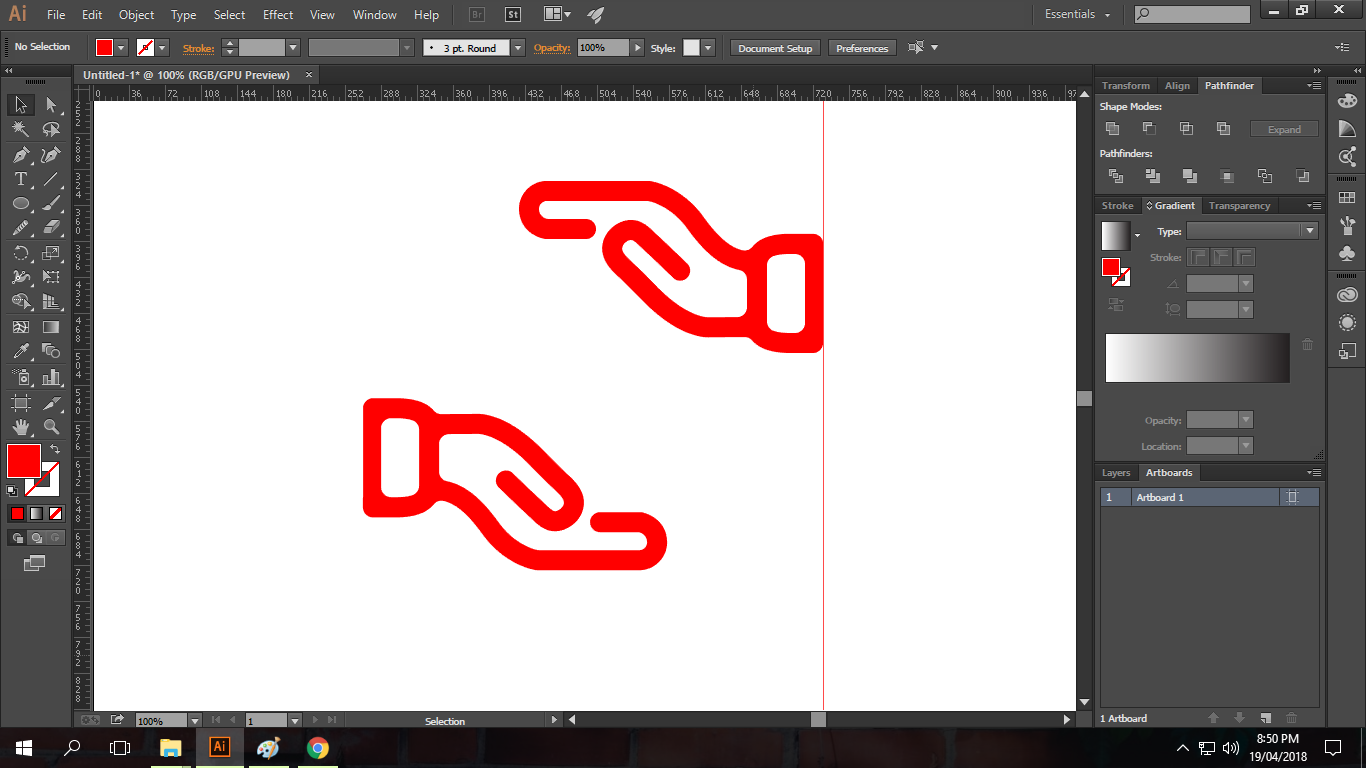Select the Zoom tool
This screenshot has width=1366, height=768.
click(x=51, y=427)
